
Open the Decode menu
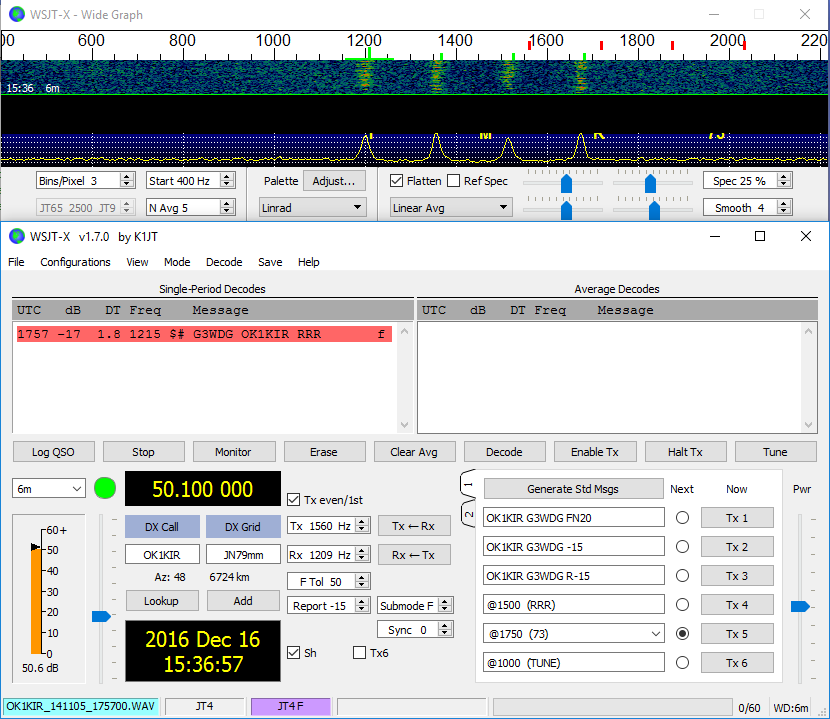pyautogui.click(x=224, y=262)
